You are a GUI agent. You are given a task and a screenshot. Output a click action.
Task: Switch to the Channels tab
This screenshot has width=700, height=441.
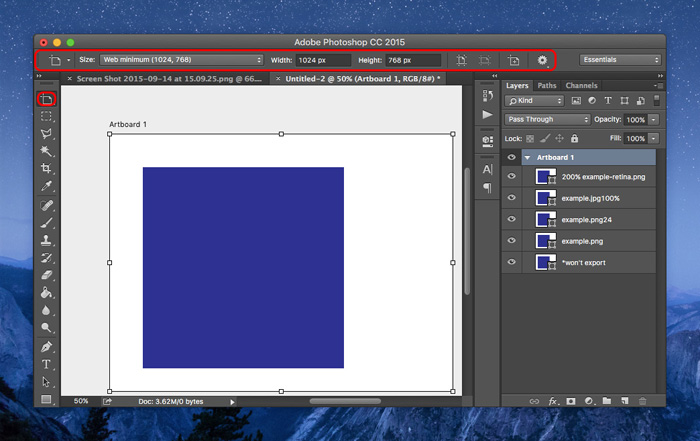point(581,86)
